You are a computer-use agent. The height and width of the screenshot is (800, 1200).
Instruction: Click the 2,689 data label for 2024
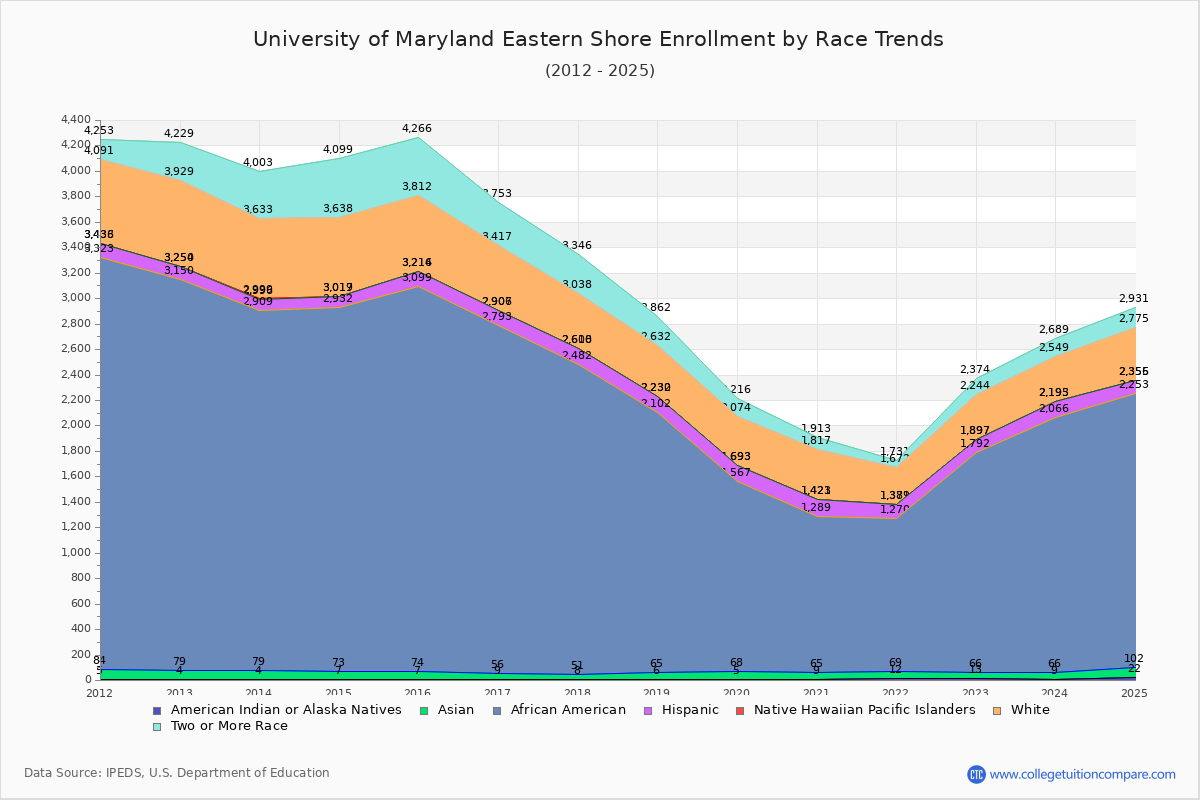click(1054, 329)
